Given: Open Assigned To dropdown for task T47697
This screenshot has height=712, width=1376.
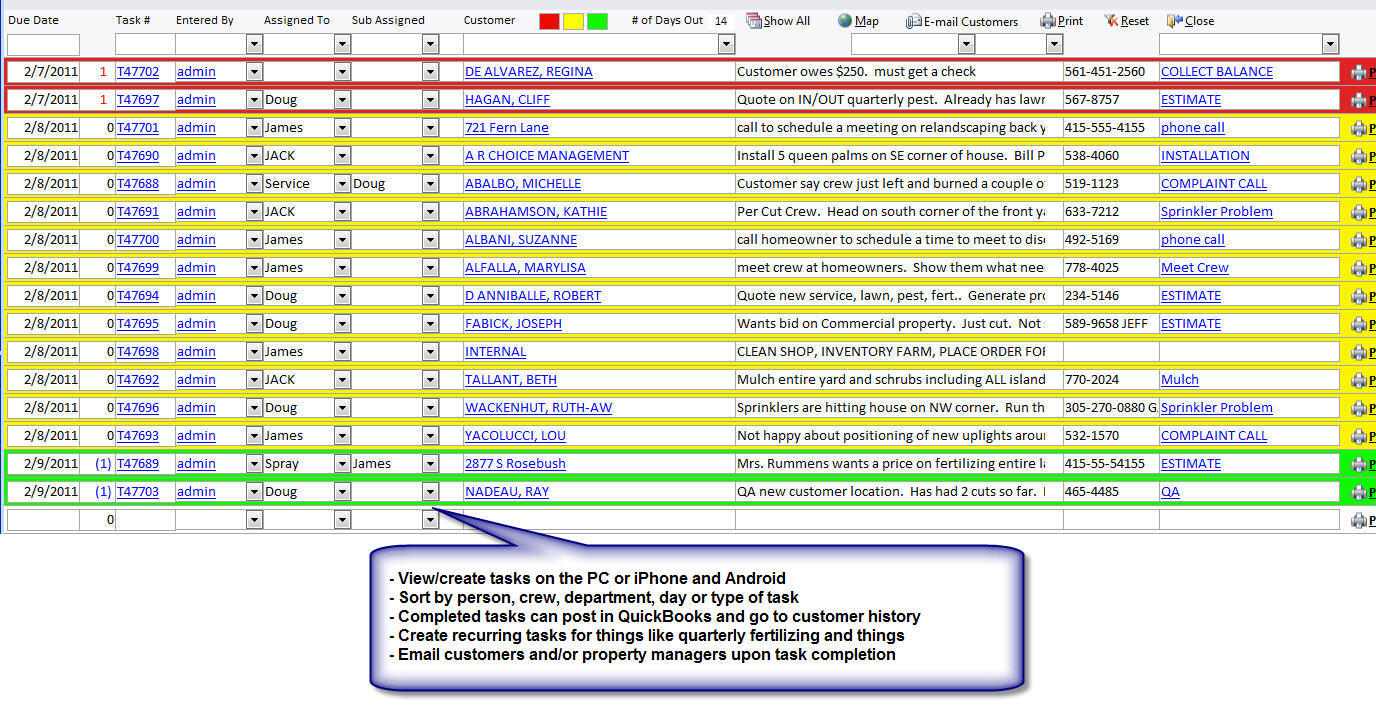Looking at the screenshot, I should [x=342, y=100].
